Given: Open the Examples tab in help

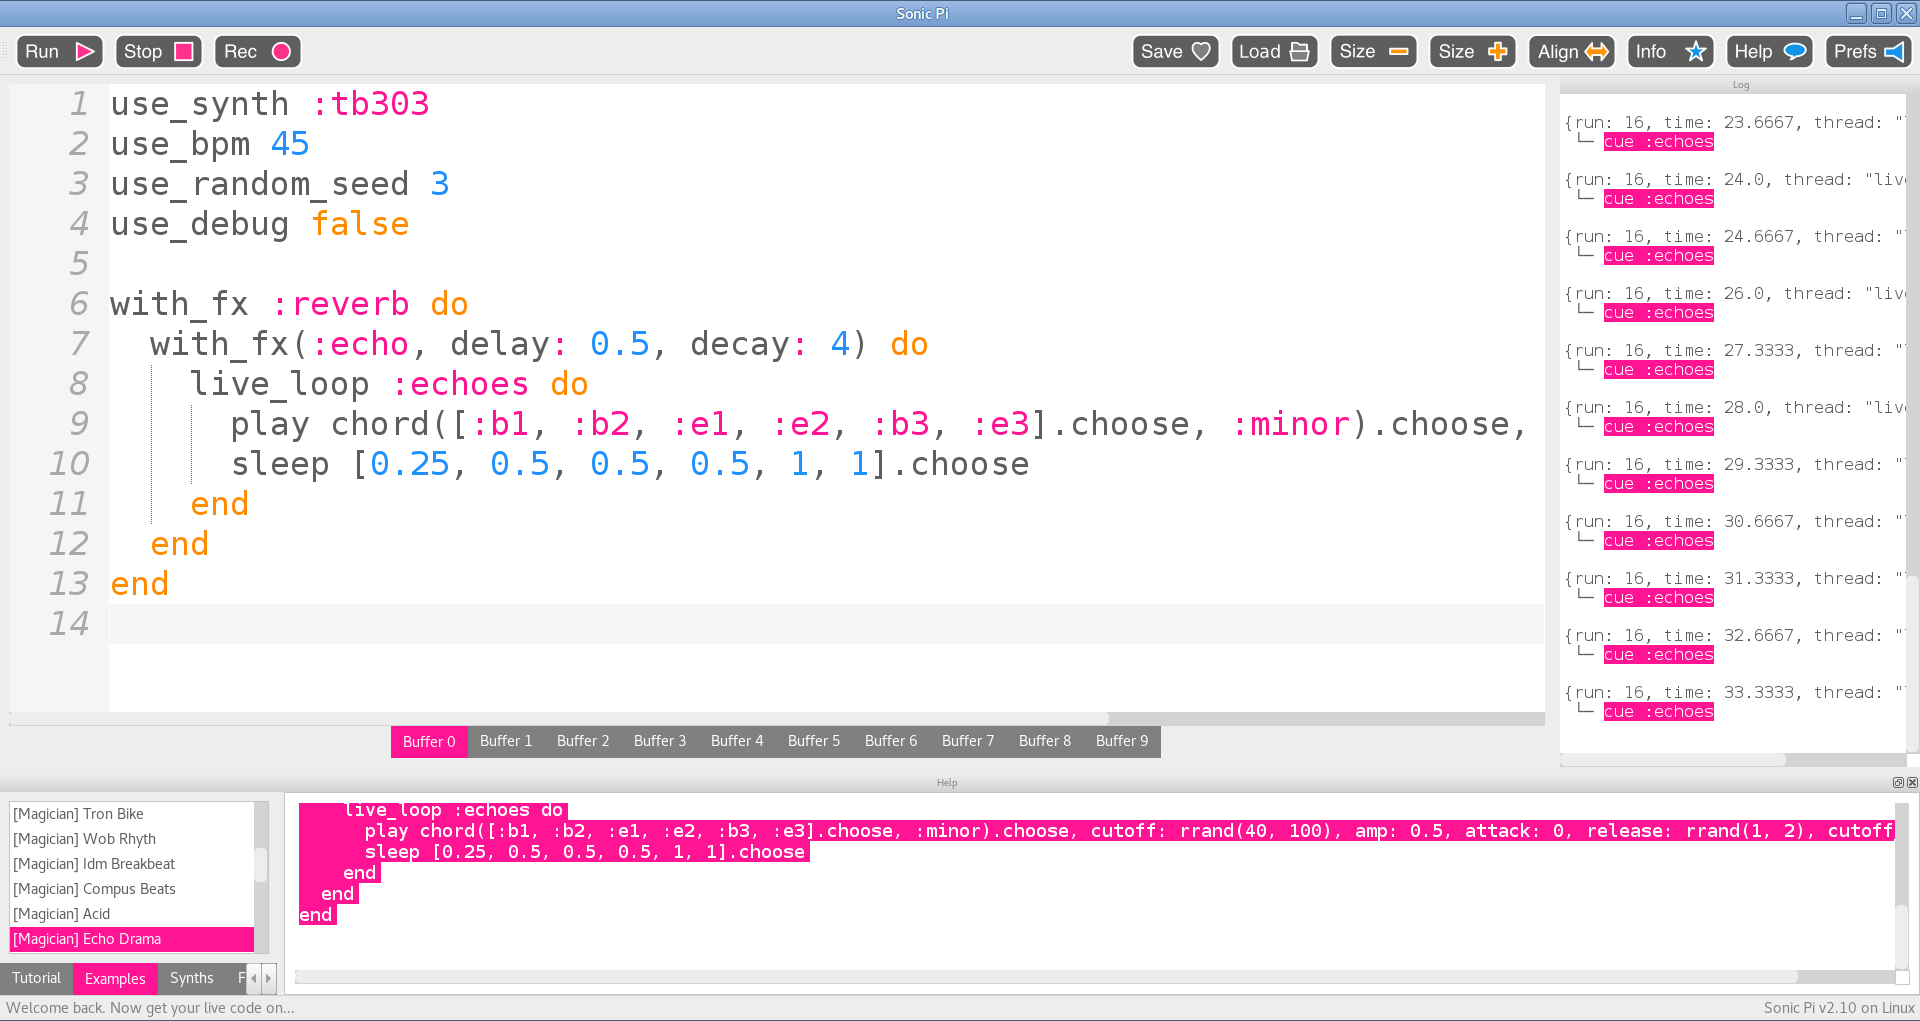Looking at the screenshot, I should tap(115, 978).
